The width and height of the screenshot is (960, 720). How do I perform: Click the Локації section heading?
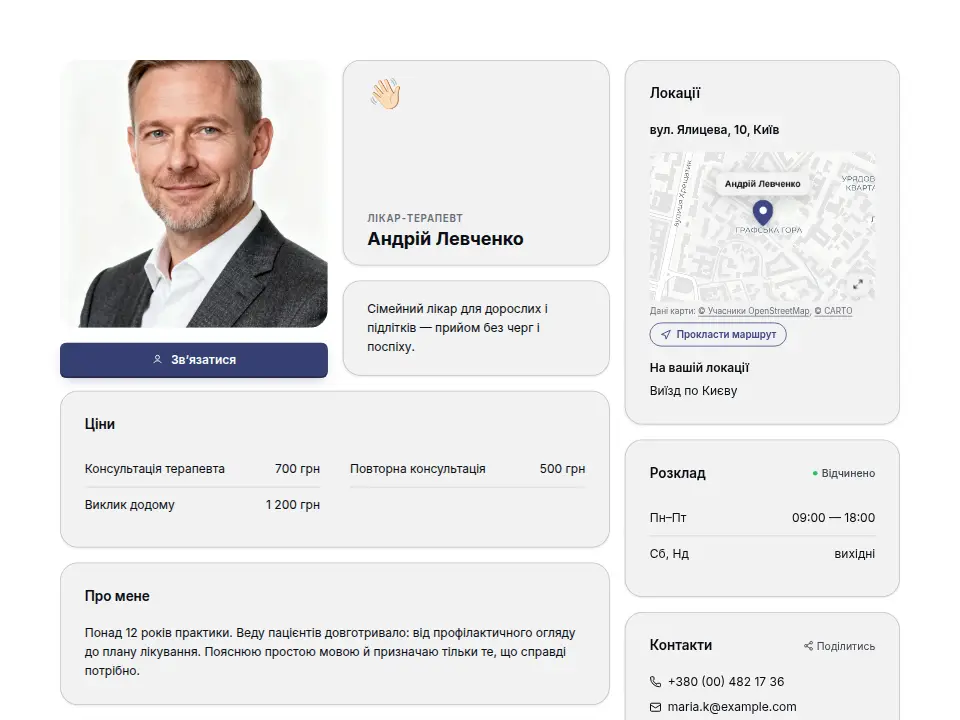pos(675,93)
